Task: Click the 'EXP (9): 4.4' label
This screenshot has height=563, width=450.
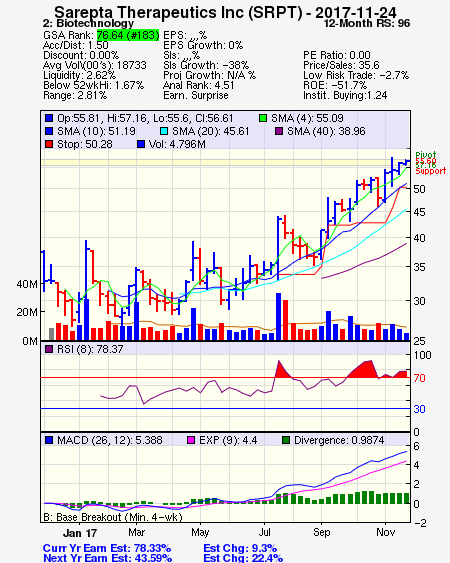Action: pos(228,440)
